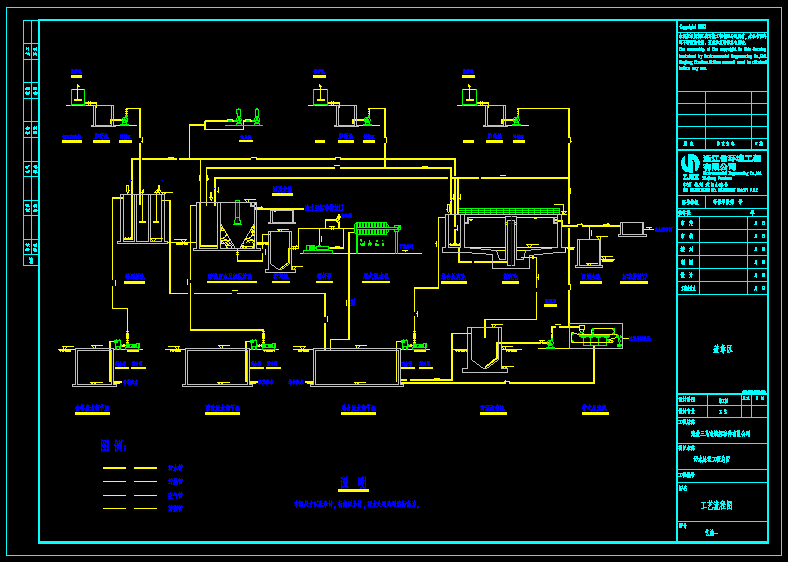
Task: Click the green grating walkway above the clarifier
Action: click(509, 211)
